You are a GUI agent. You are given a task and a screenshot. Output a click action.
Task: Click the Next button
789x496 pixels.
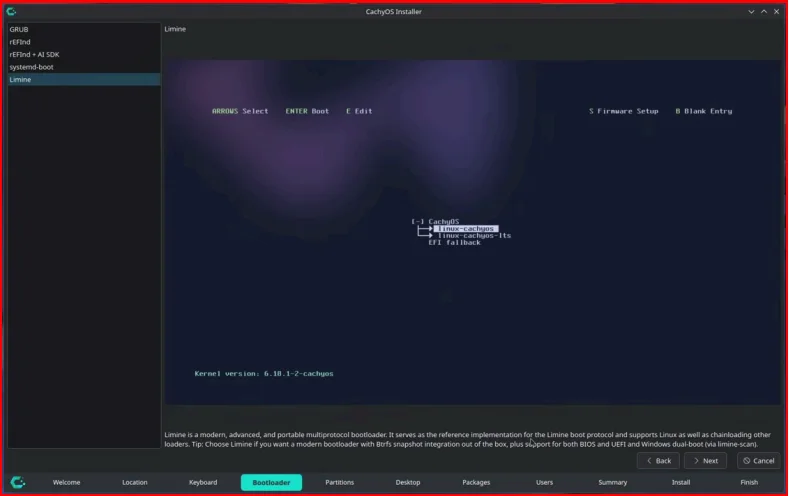click(x=705, y=460)
